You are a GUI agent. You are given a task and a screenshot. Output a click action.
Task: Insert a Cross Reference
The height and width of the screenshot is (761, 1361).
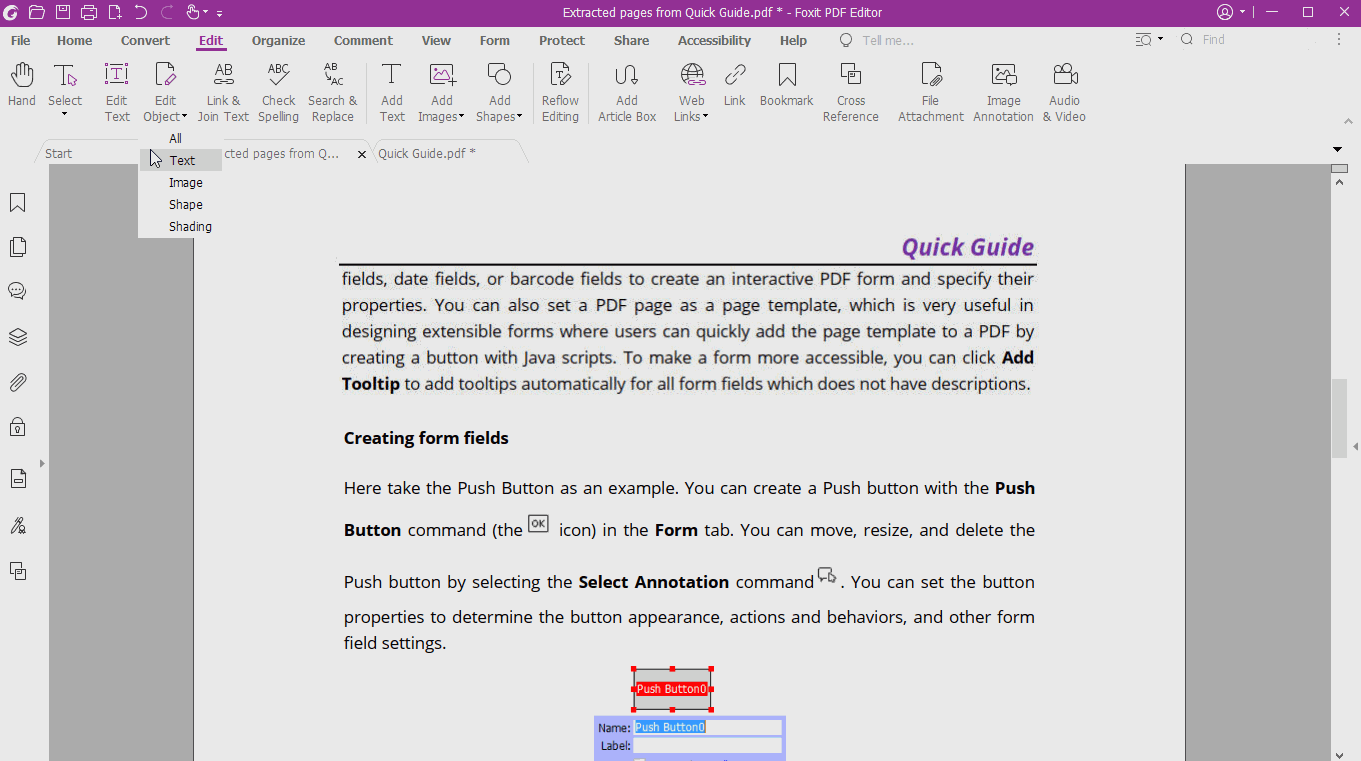click(850, 88)
